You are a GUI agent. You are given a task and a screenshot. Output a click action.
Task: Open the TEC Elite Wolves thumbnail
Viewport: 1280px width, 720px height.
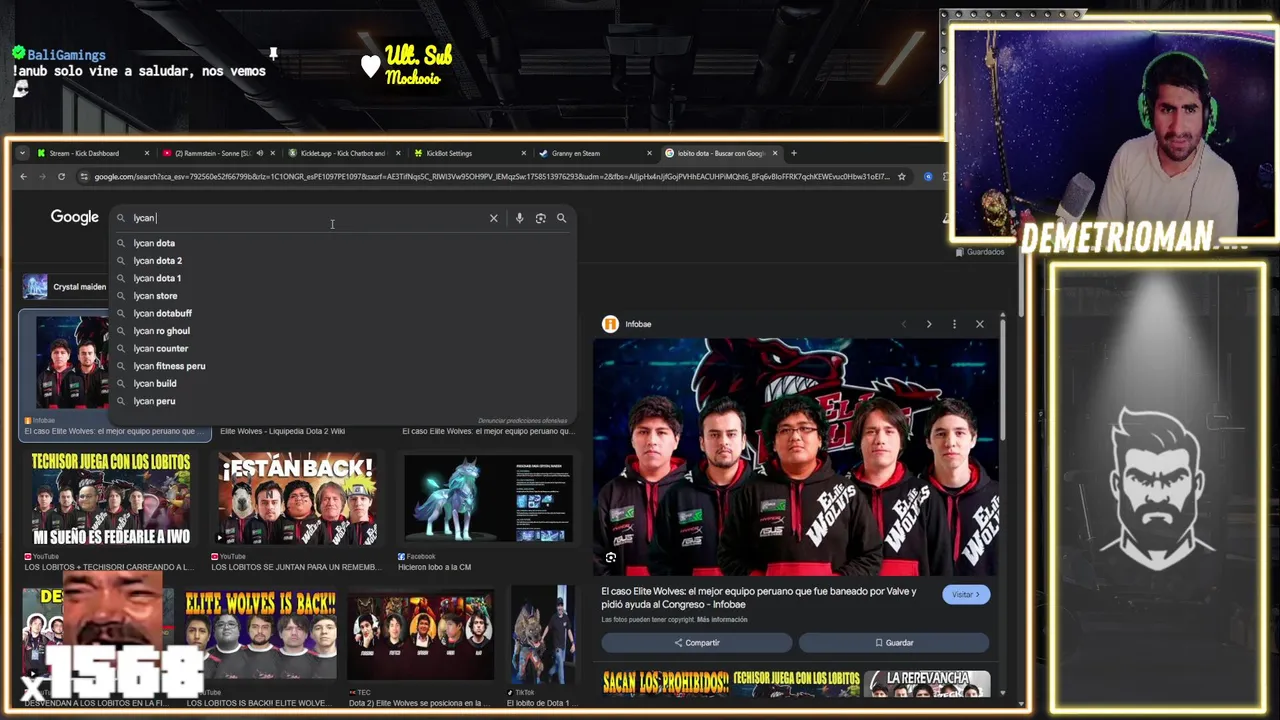[421, 635]
